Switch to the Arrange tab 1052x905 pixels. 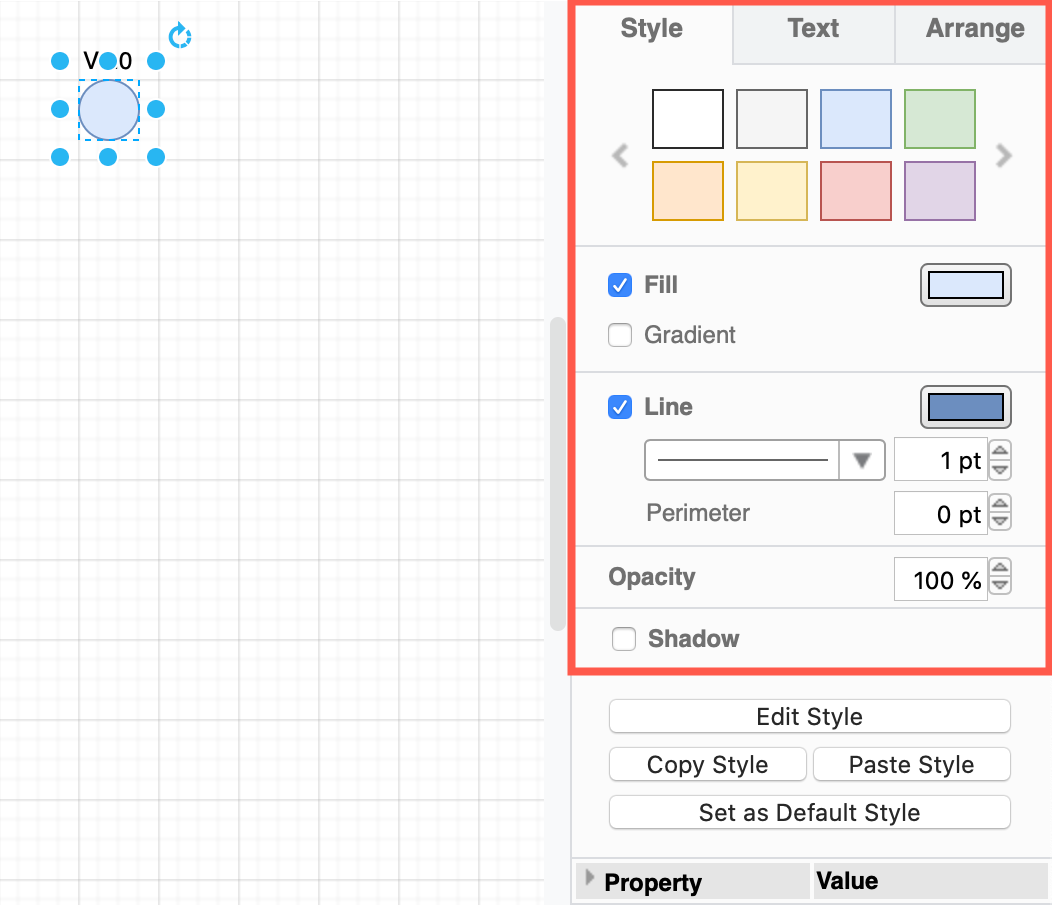[x=971, y=28]
